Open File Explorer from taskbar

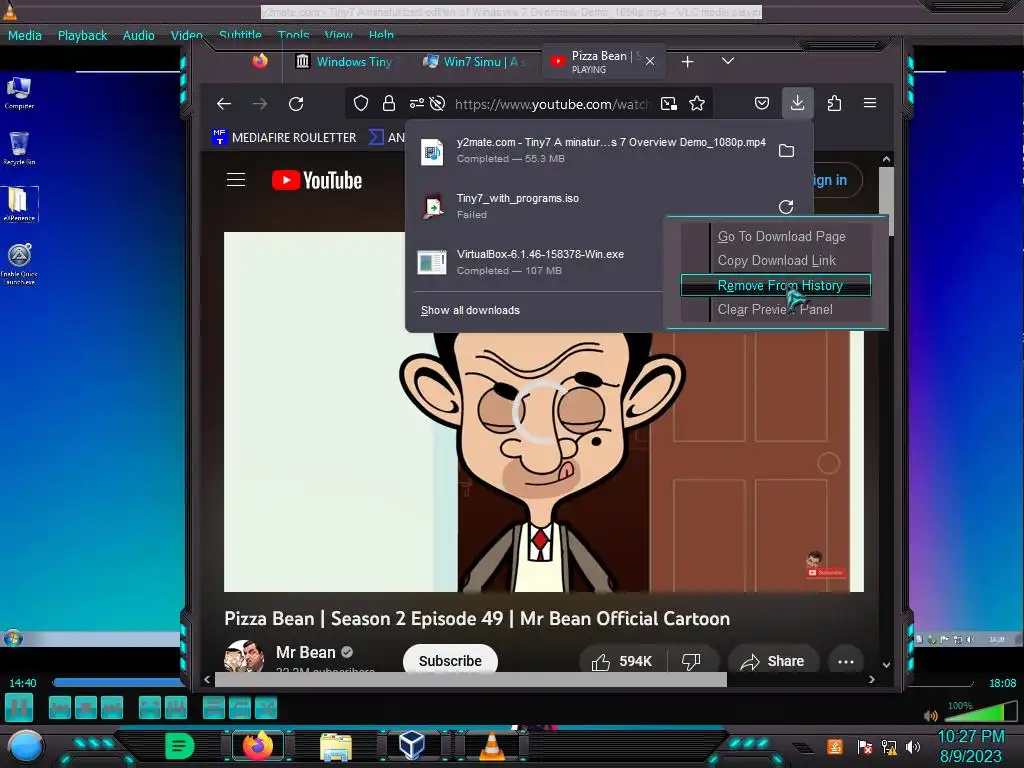336,746
